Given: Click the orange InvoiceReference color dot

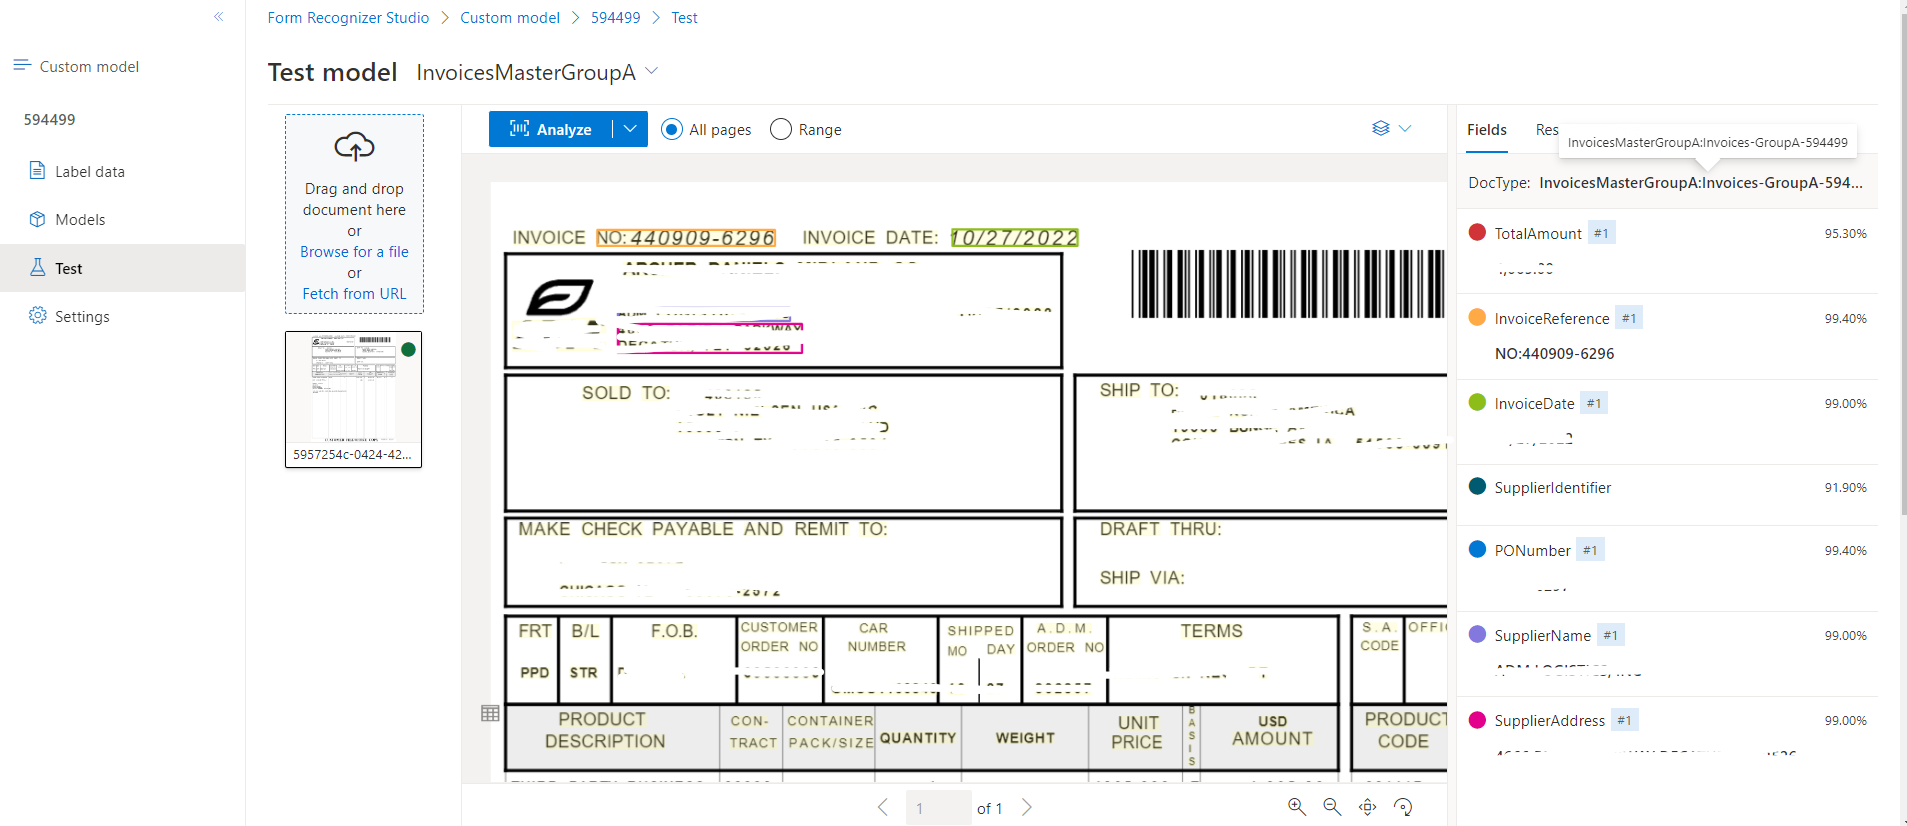Looking at the screenshot, I should [1477, 317].
